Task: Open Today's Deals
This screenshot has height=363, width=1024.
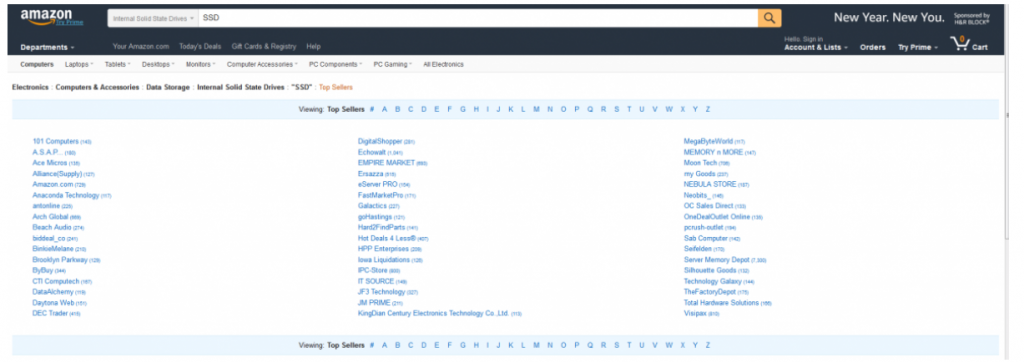Action: click(200, 46)
